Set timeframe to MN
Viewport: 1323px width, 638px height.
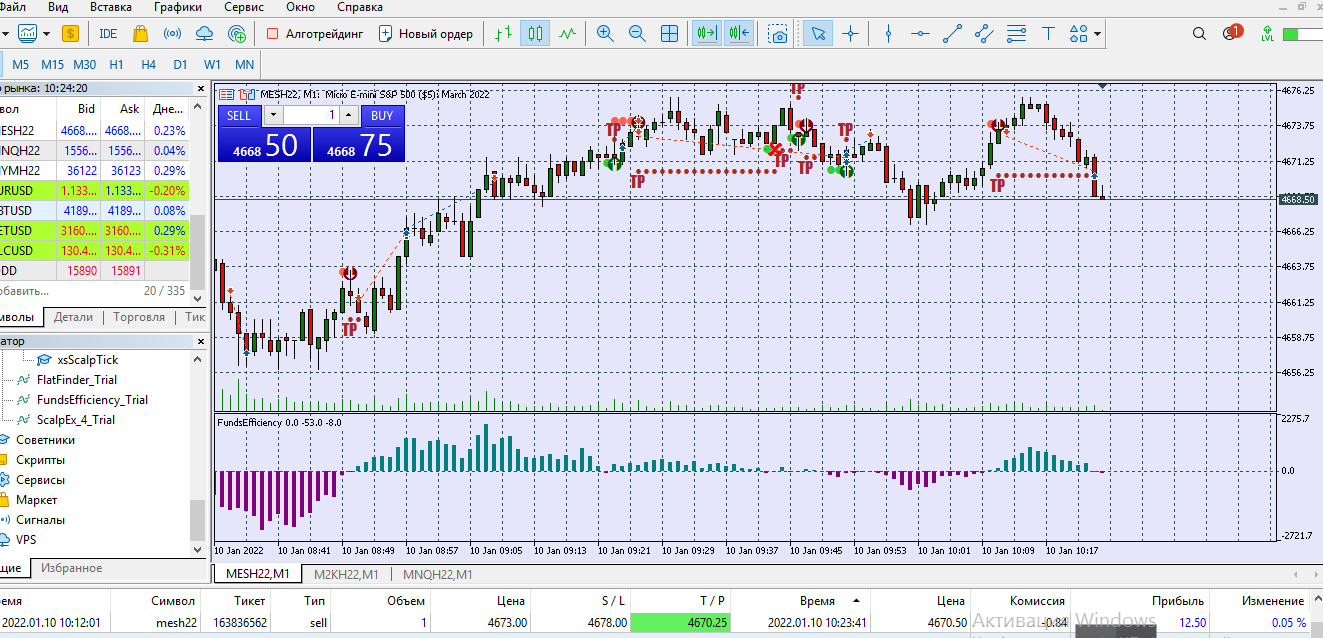(x=244, y=65)
